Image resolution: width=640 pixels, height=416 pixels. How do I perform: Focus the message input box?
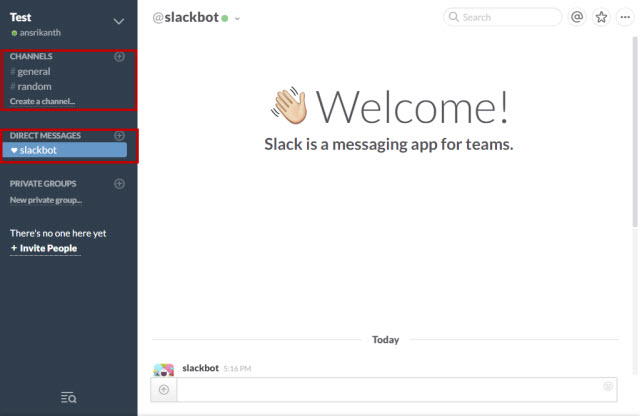(x=397, y=389)
